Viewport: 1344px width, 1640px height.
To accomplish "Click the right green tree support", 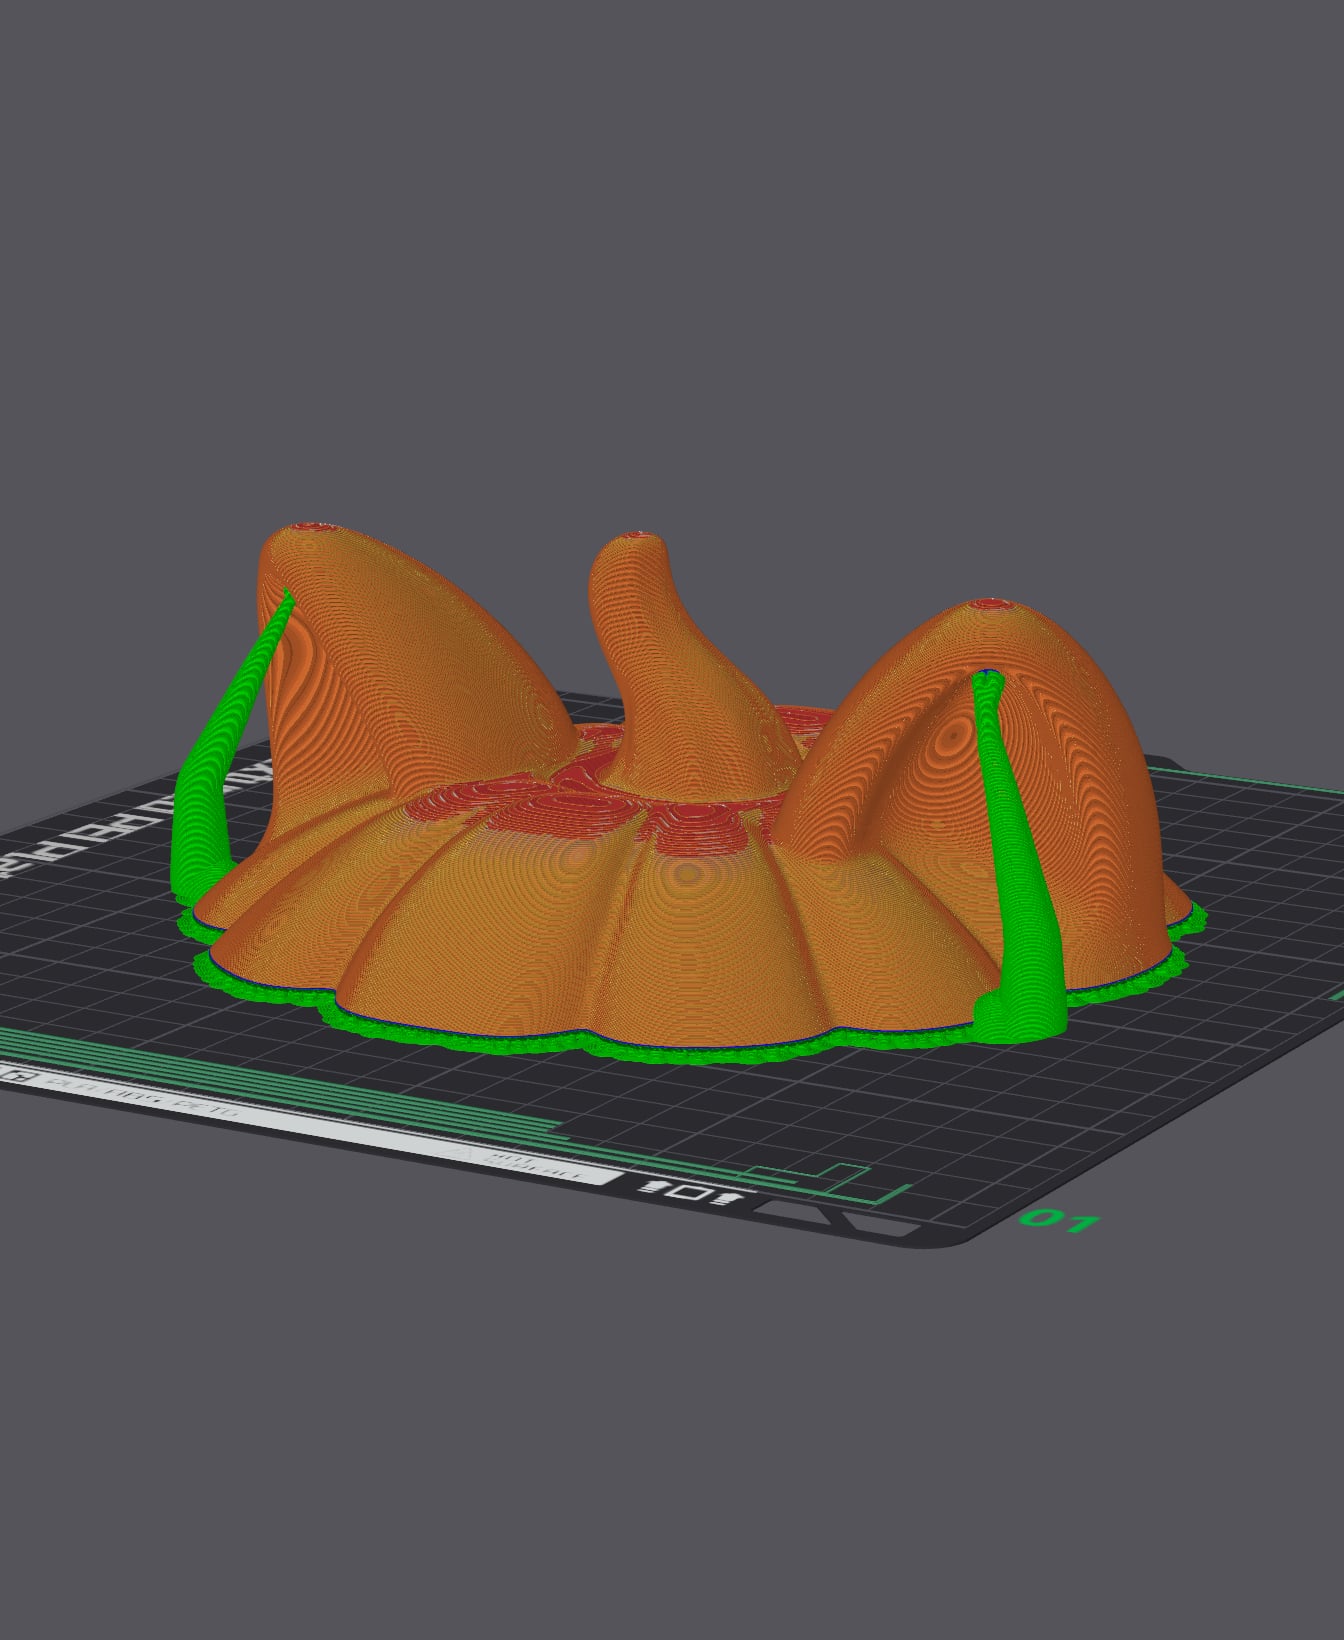I will pyautogui.click(x=1018, y=860).
